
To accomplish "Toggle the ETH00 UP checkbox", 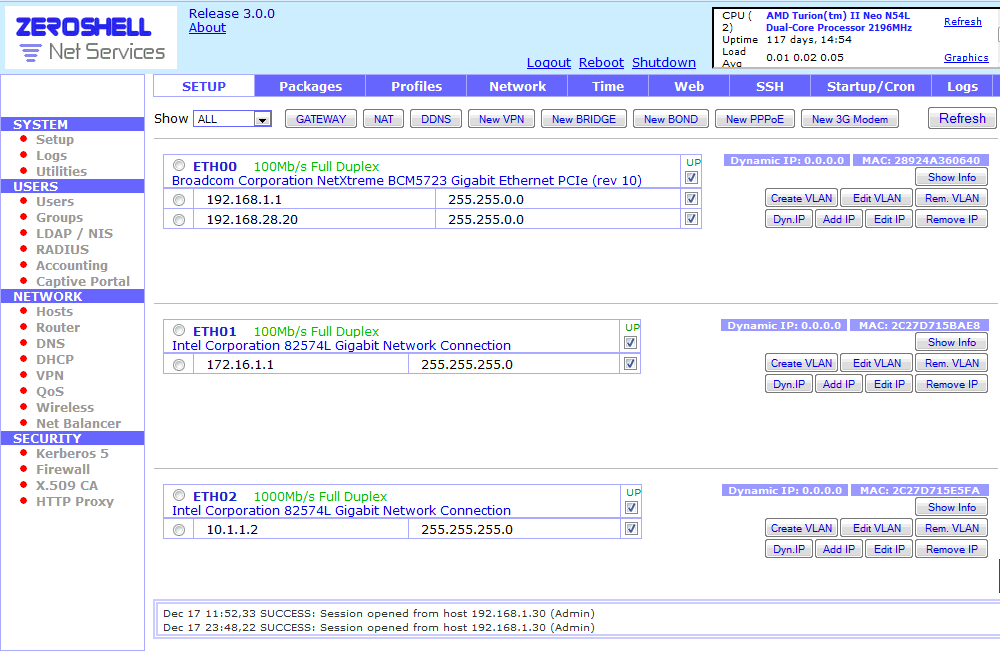I will point(691,178).
